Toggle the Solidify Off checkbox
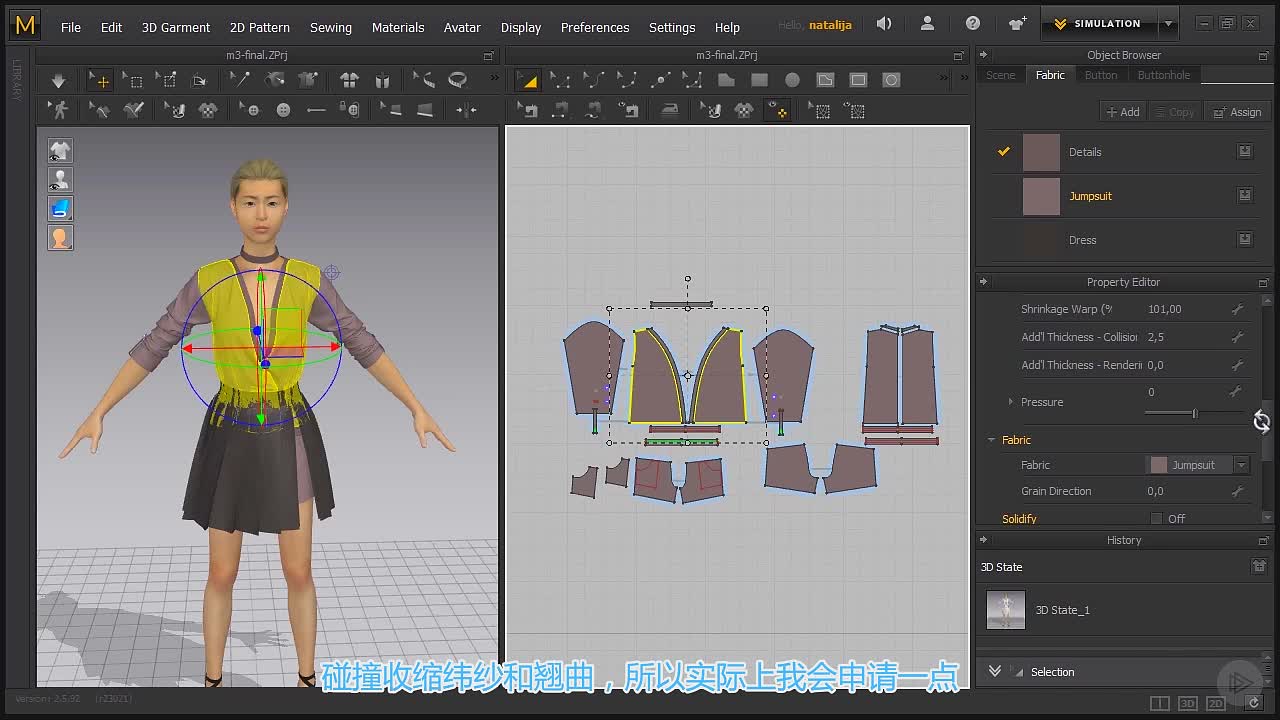Image resolution: width=1280 pixels, height=720 pixels. pos(1156,519)
